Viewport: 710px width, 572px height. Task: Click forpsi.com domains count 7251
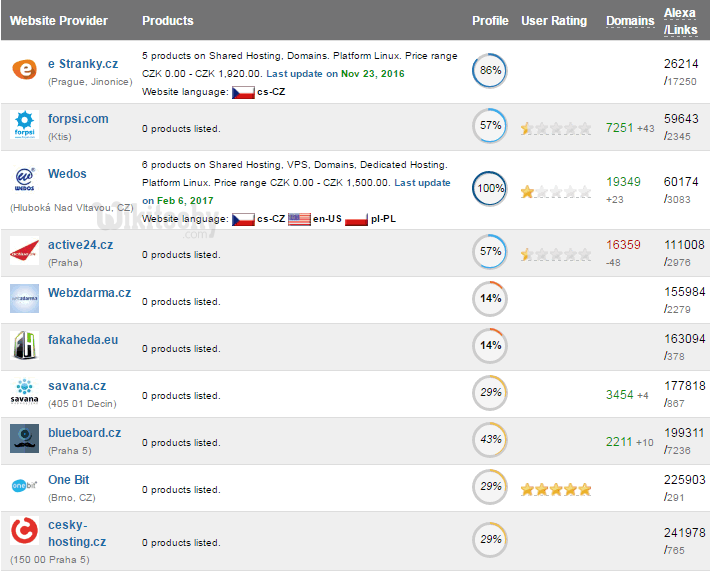[x=620, y=128]
